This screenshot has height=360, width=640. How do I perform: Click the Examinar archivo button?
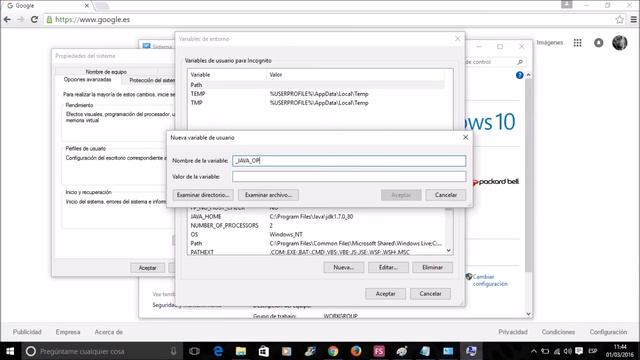(268, 195)
